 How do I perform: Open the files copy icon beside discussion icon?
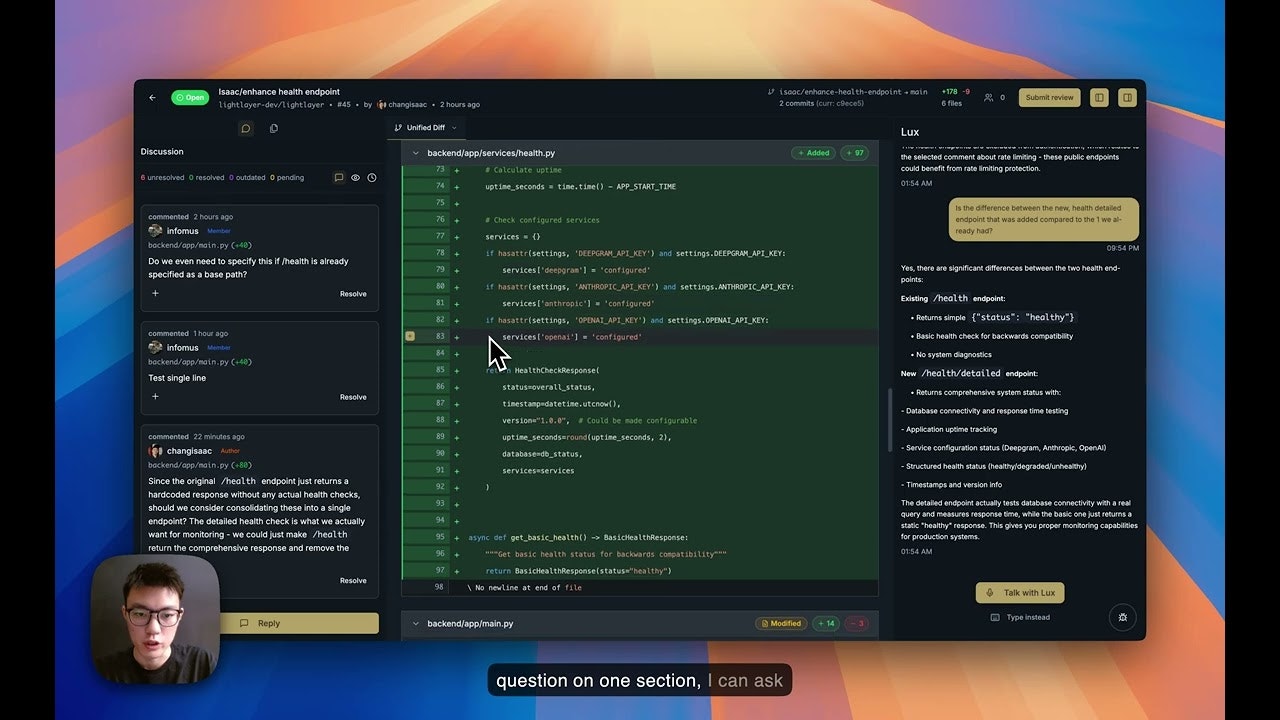pos(274,128)
